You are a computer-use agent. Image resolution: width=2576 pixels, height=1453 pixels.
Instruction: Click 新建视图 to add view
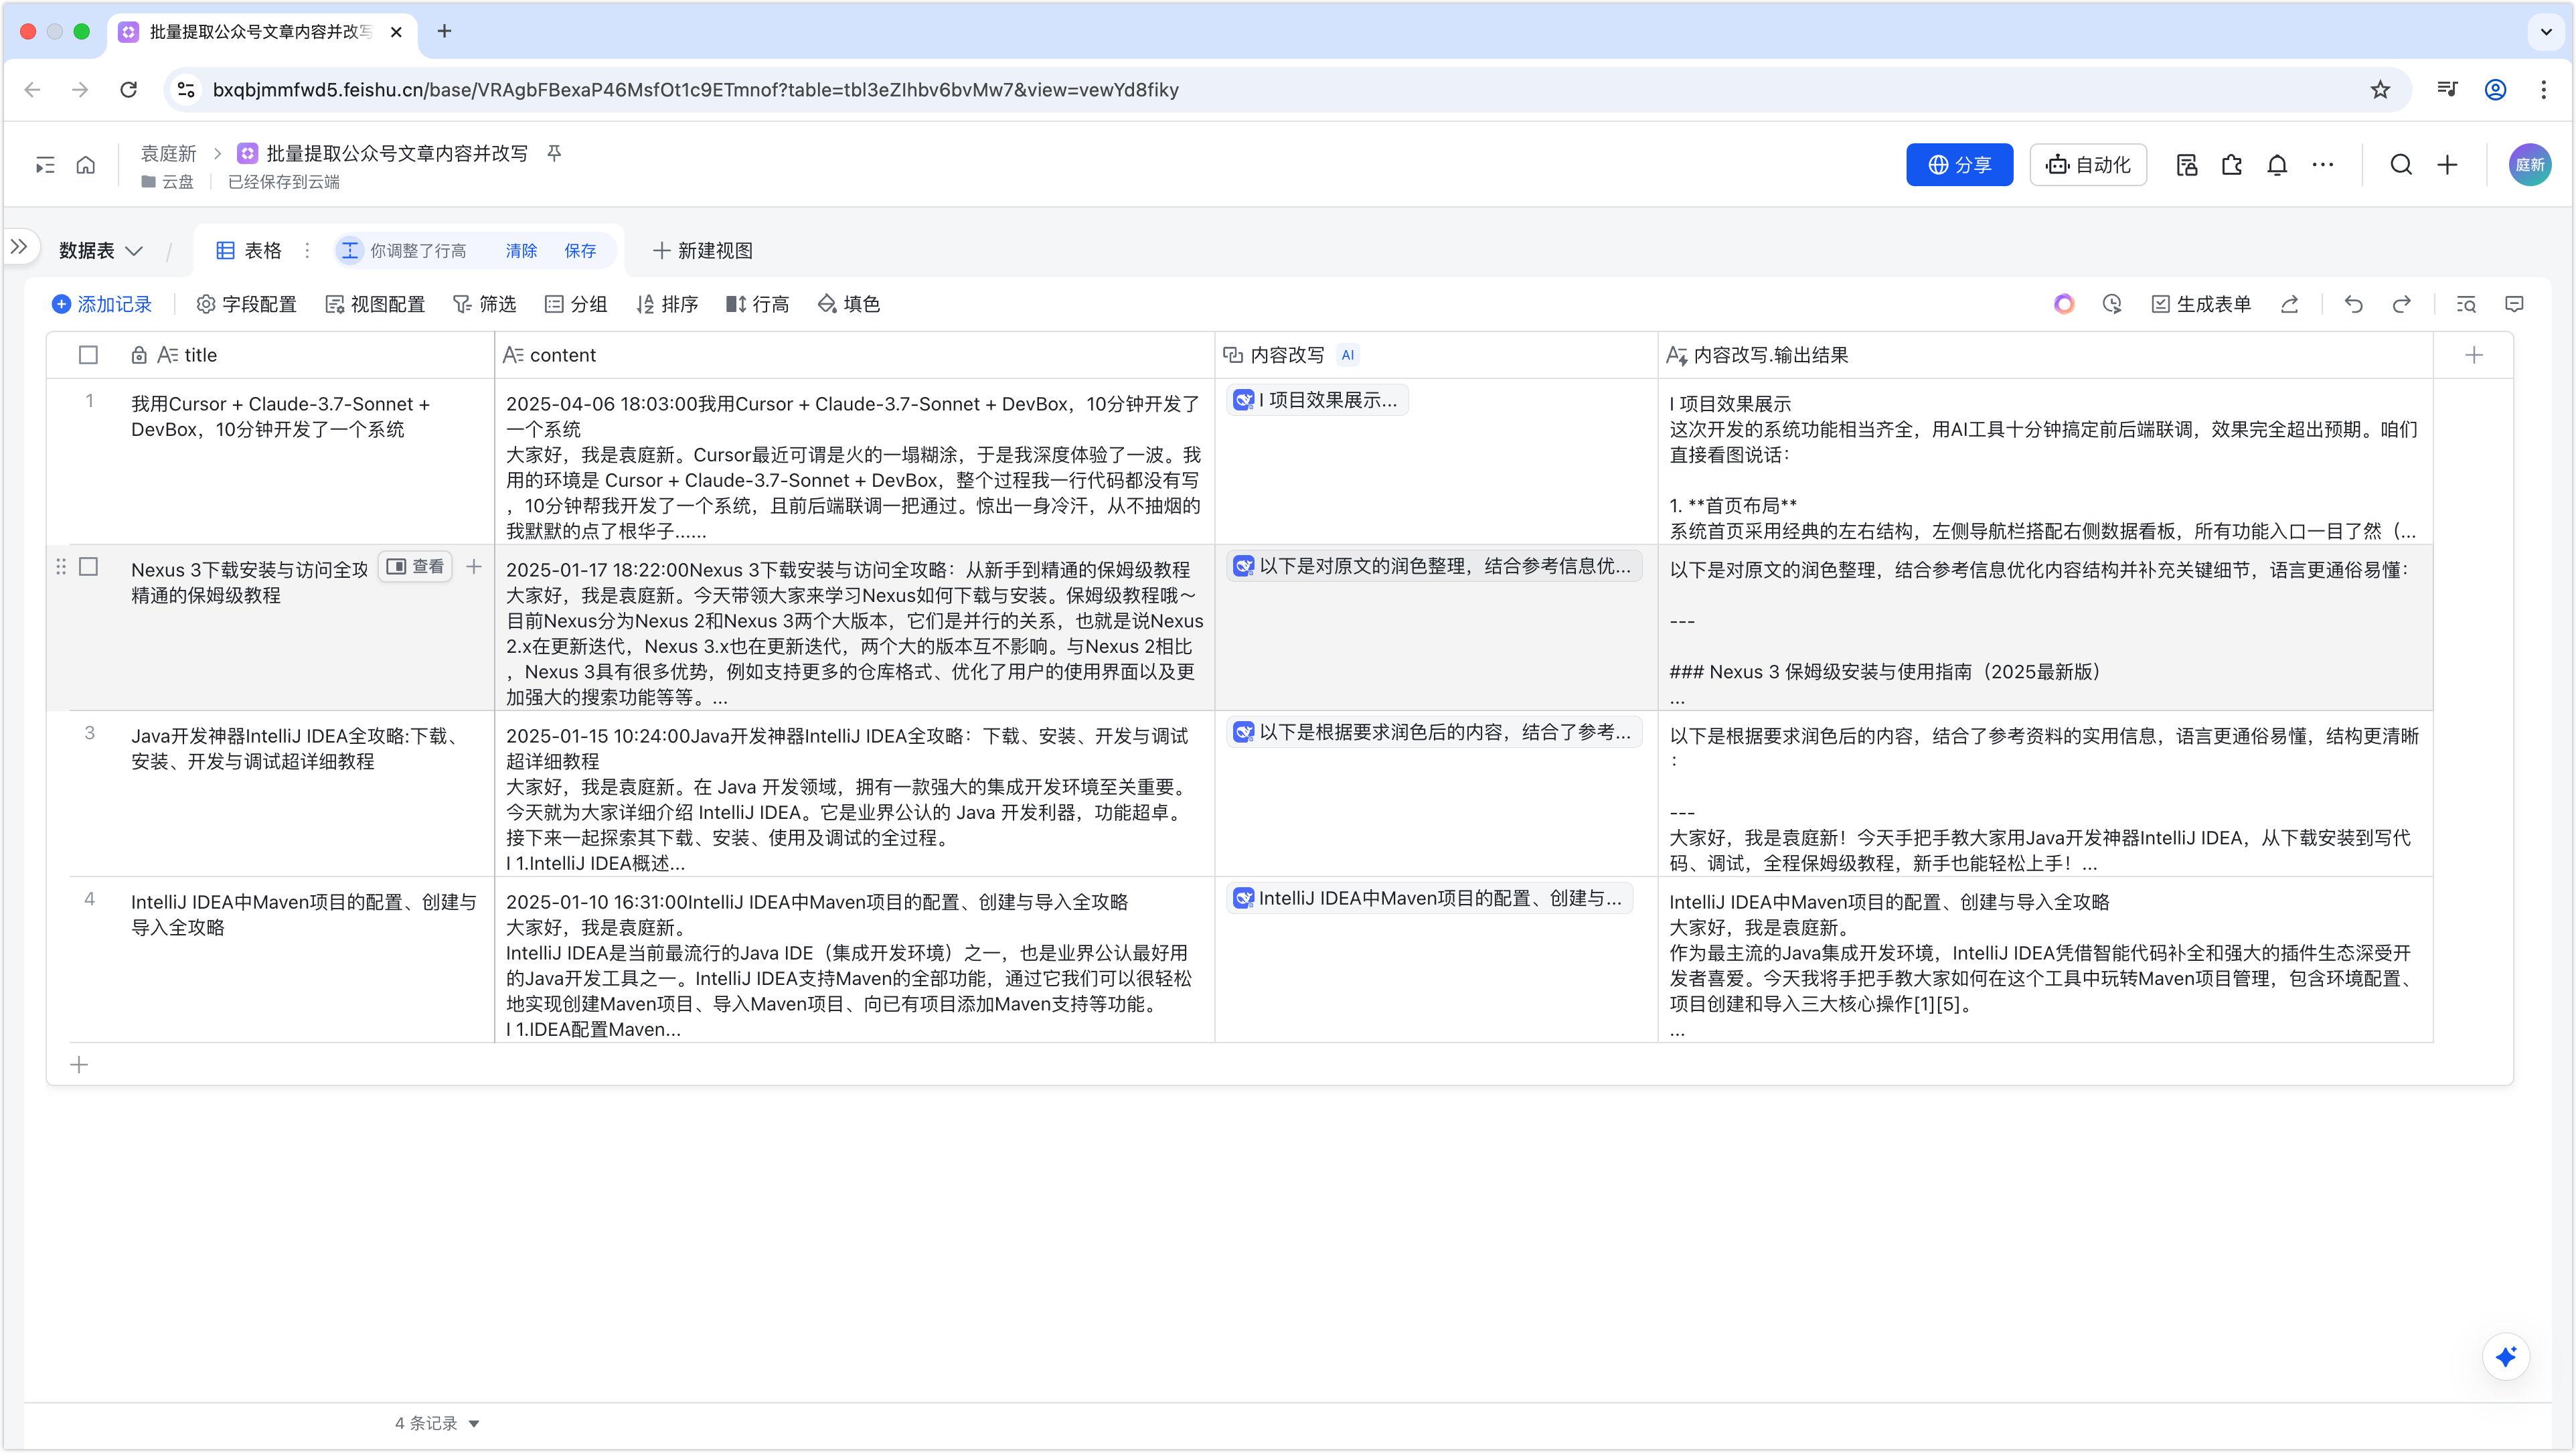click(x=702, y=251)
